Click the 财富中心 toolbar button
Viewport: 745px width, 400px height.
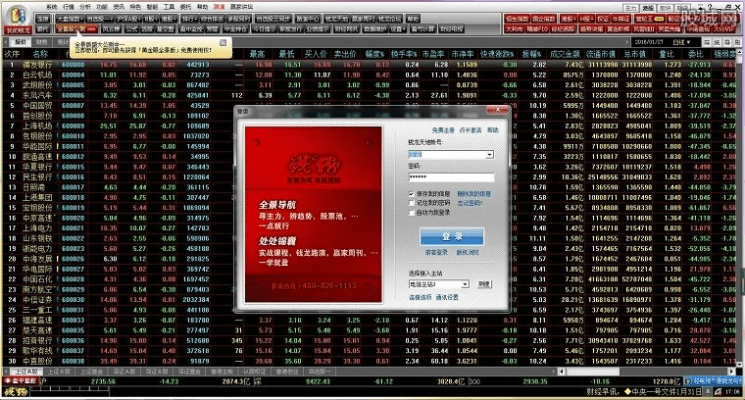click(x=308, y=19)
